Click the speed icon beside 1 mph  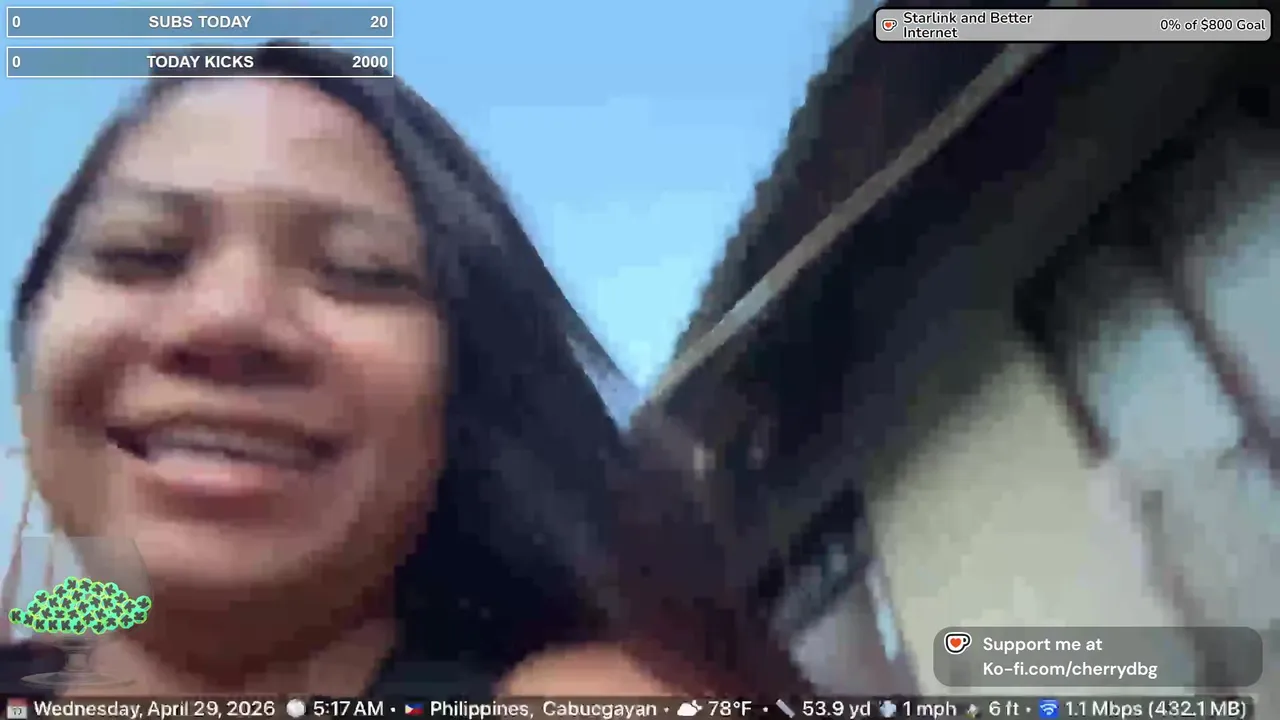point(888,708)
